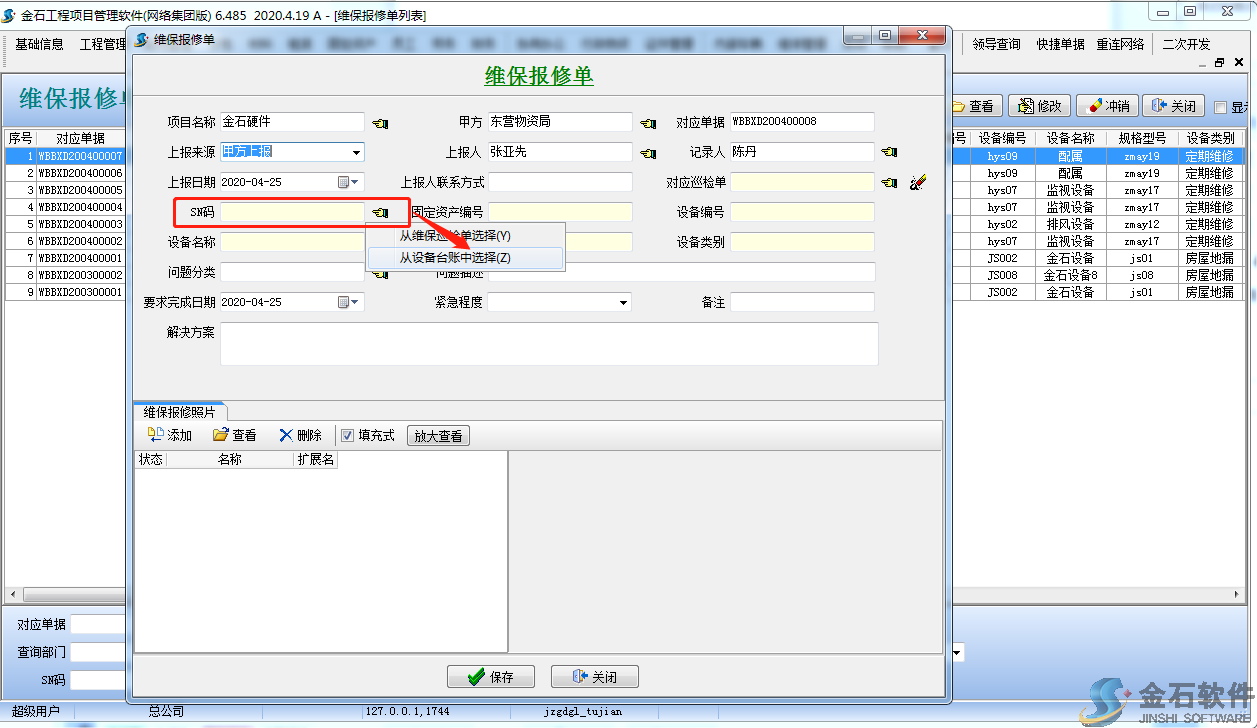Expand the 上报来源 dropdown
The height and width of the screenshot is (728, 1257).
(356, 153)
